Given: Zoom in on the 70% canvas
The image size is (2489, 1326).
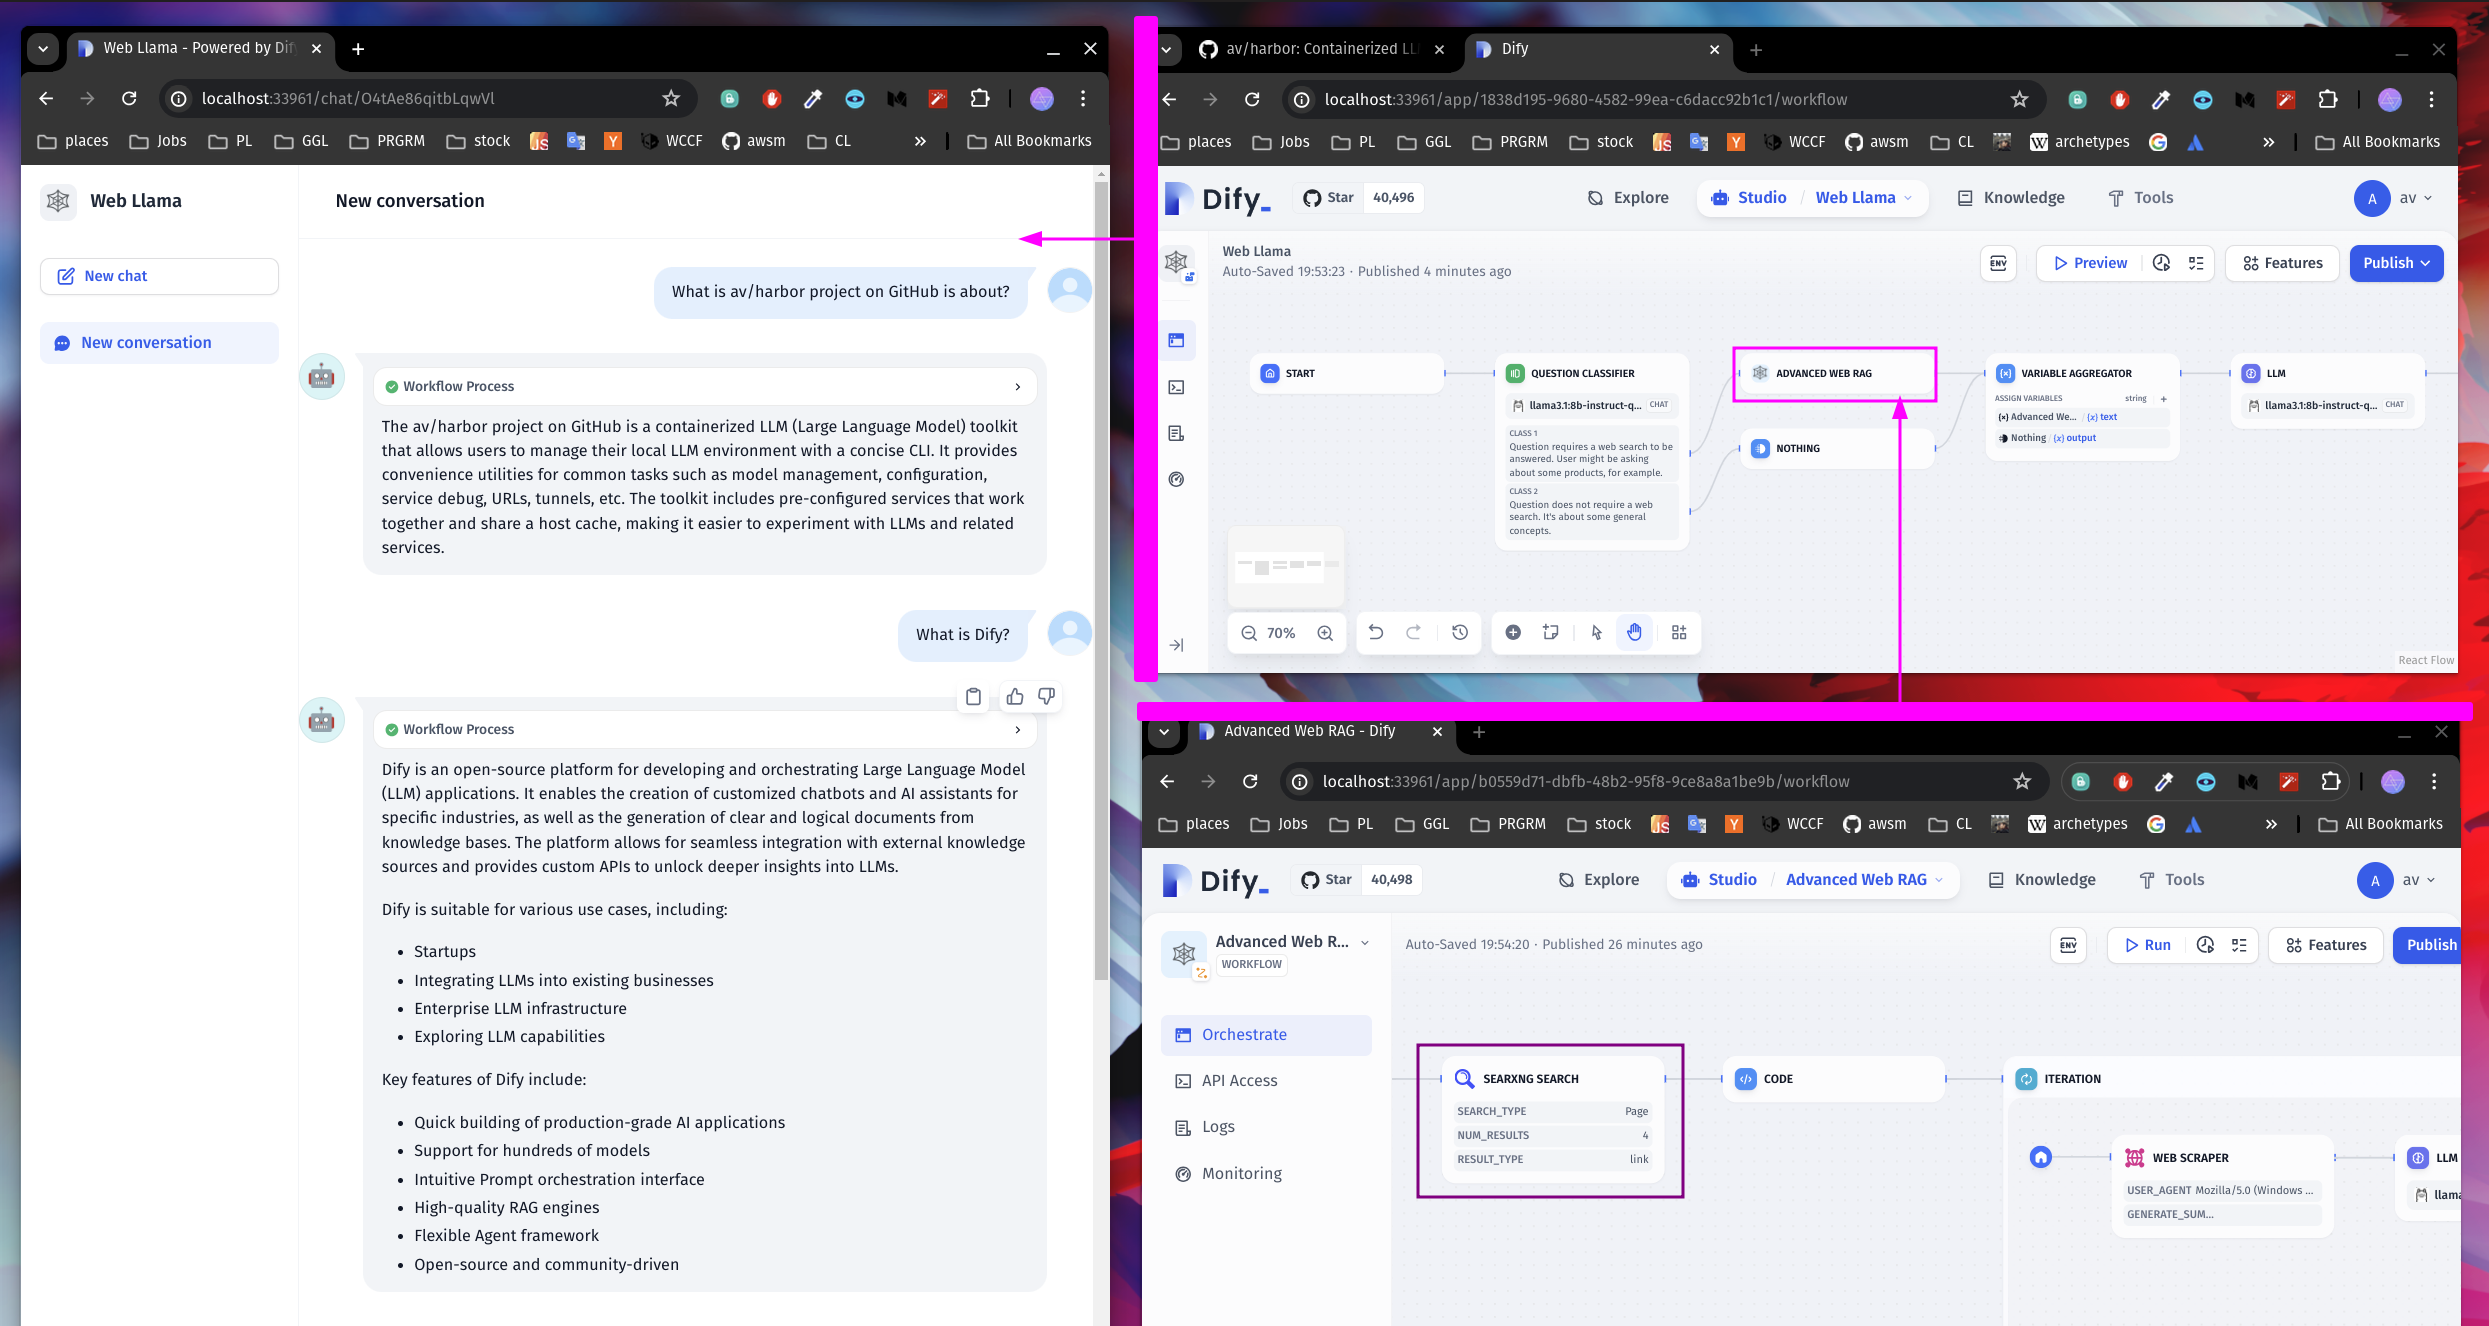Looking at the screenshot, I should pyautogui.click(x=1325, y=633).
